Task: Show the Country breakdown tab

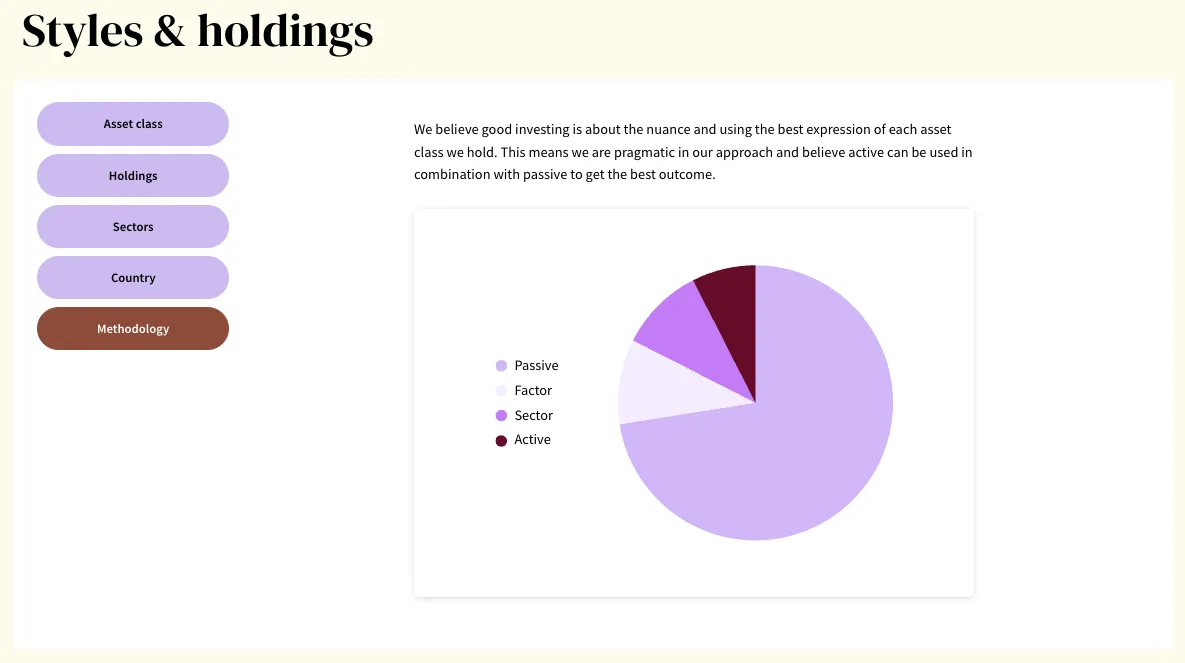Action: (133, 278)
